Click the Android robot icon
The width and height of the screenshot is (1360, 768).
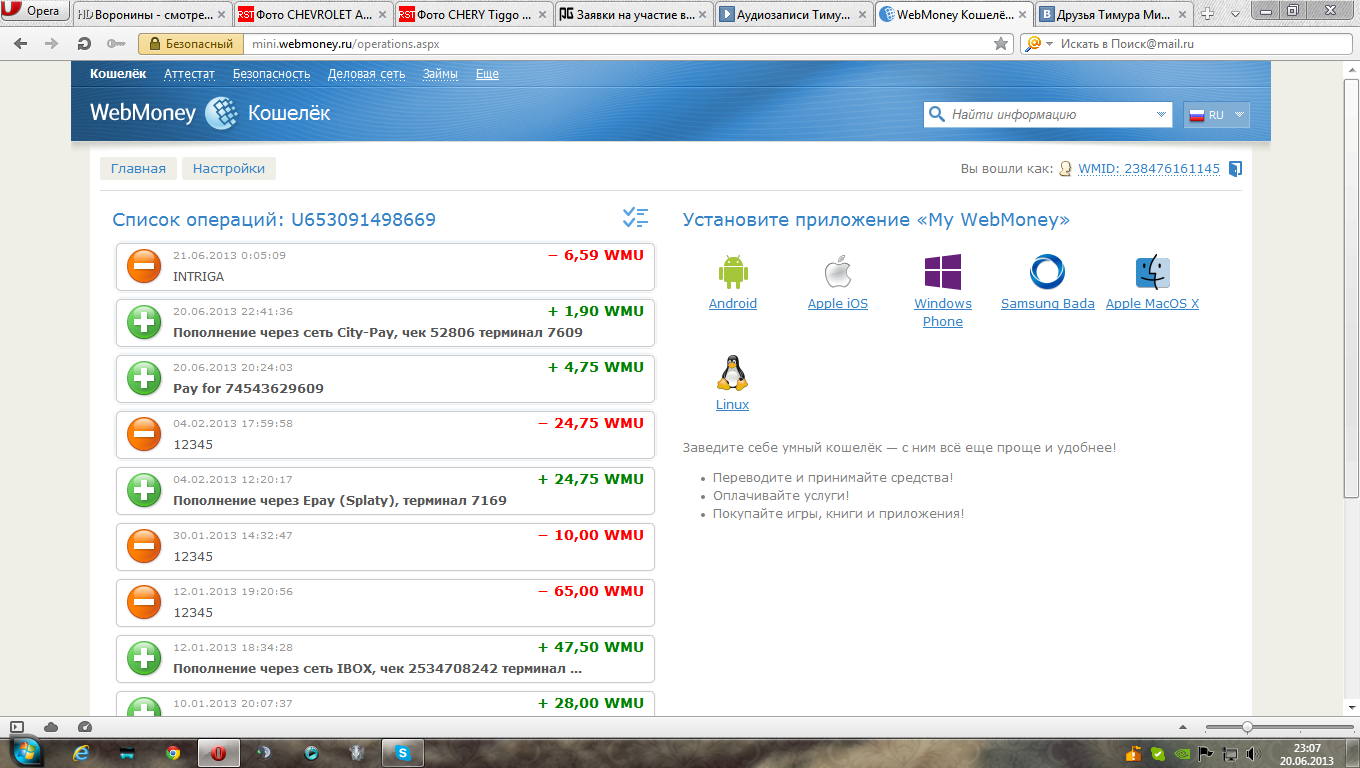(733, 272)
